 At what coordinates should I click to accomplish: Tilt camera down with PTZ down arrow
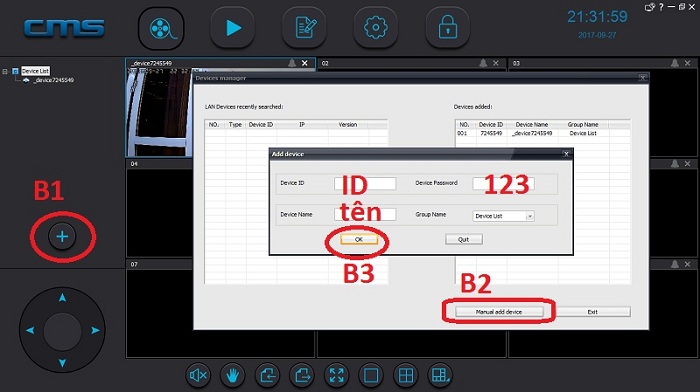coord(62,363)
